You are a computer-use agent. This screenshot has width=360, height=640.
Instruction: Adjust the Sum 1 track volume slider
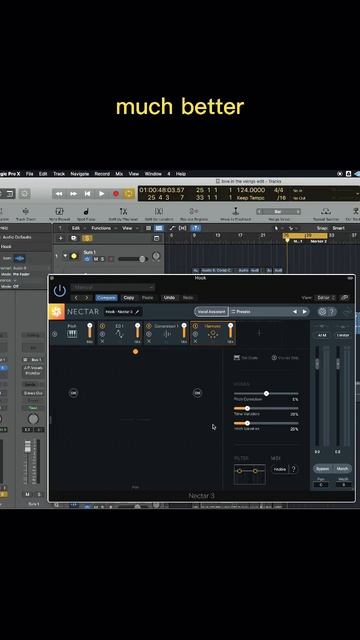tap(132, 259)
